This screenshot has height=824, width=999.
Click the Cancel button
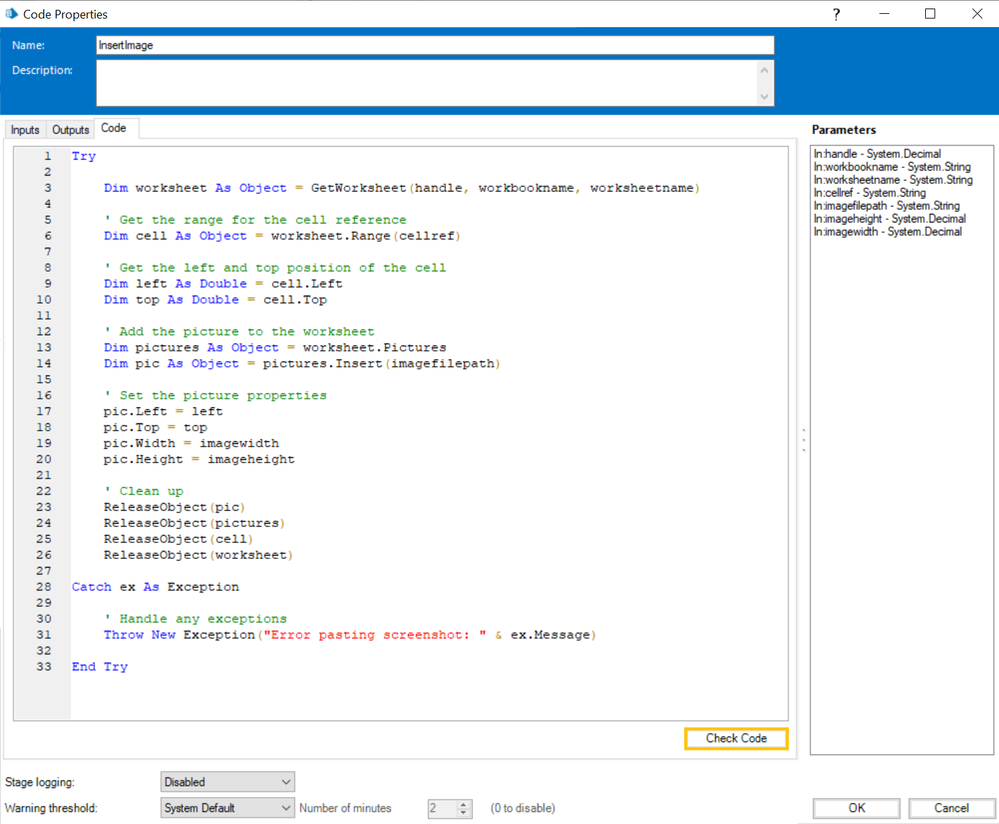pos(951,808)
